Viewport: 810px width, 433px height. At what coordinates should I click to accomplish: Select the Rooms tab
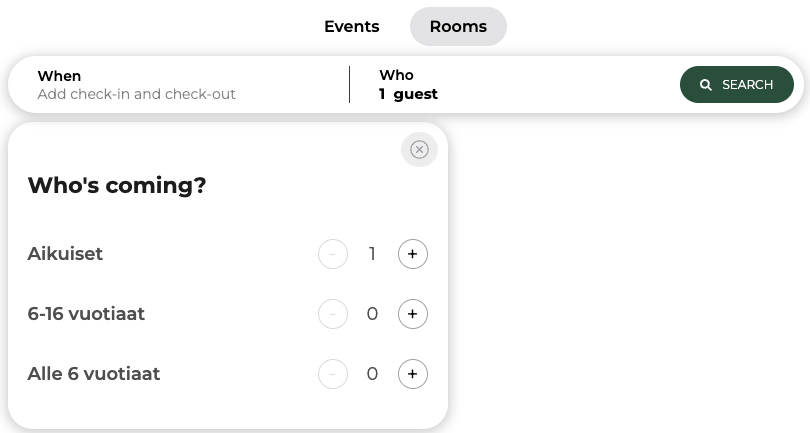tap(458, 26)
